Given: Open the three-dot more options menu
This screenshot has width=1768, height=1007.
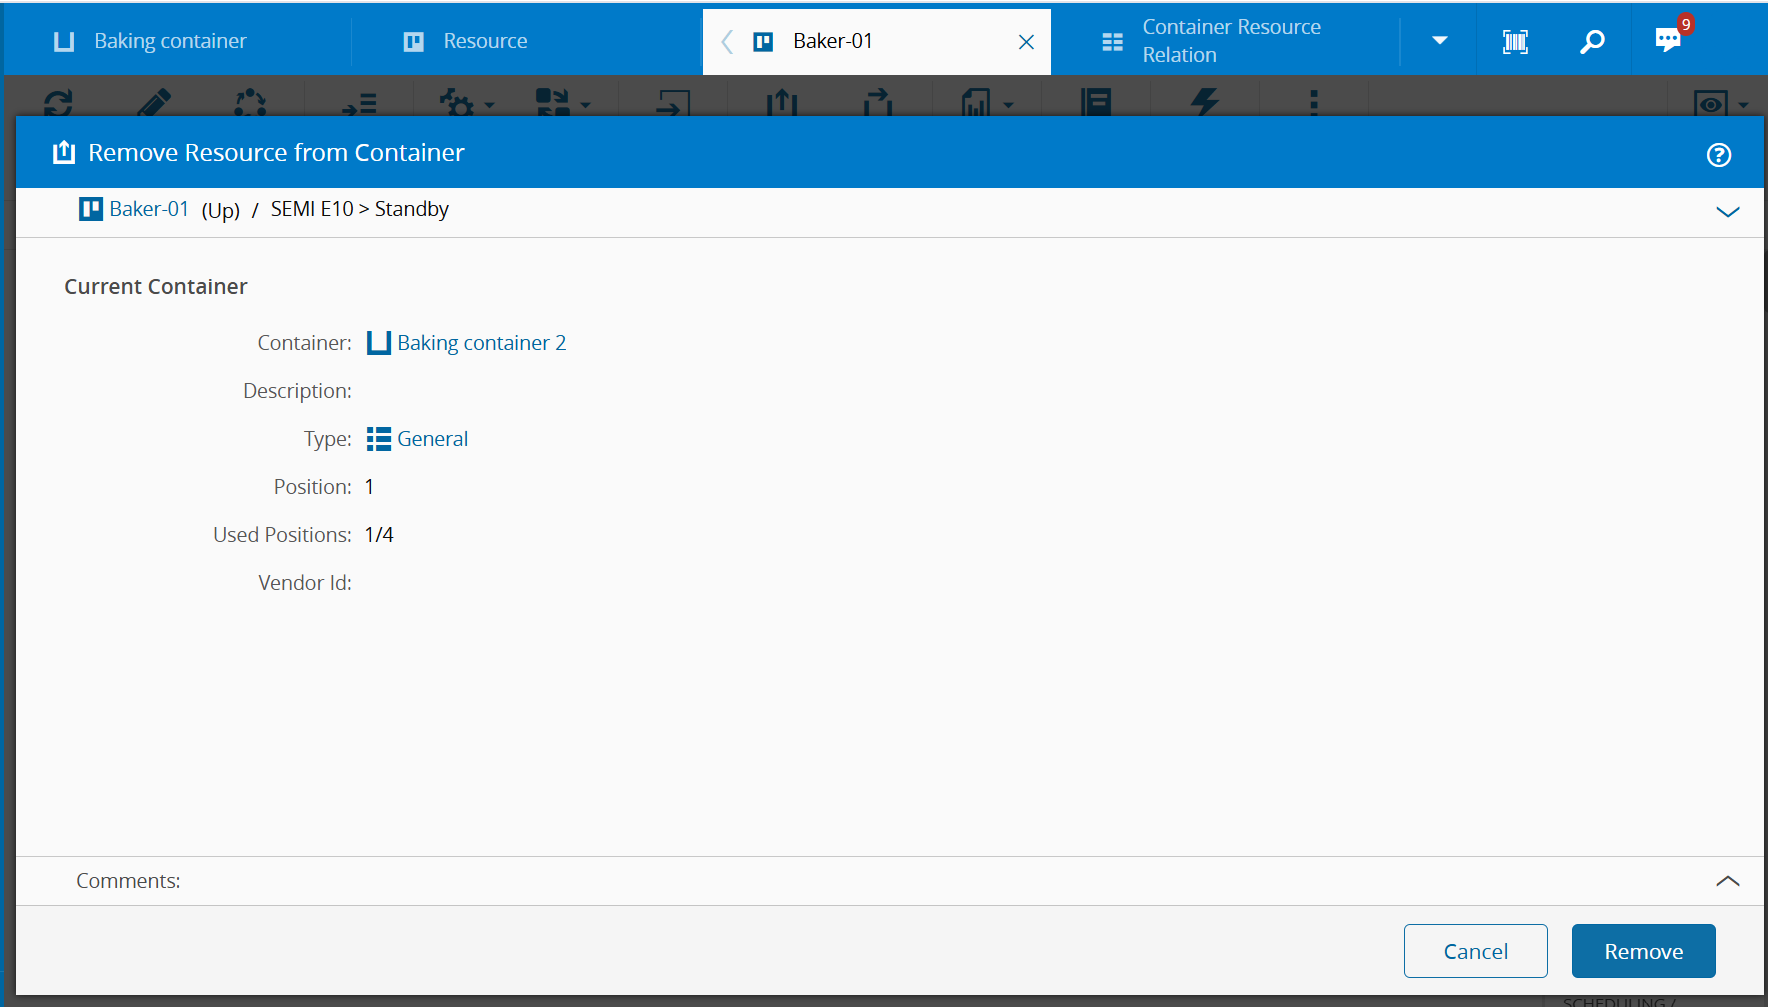Looking at the screenshot, I should click(x=1314, y=102).
